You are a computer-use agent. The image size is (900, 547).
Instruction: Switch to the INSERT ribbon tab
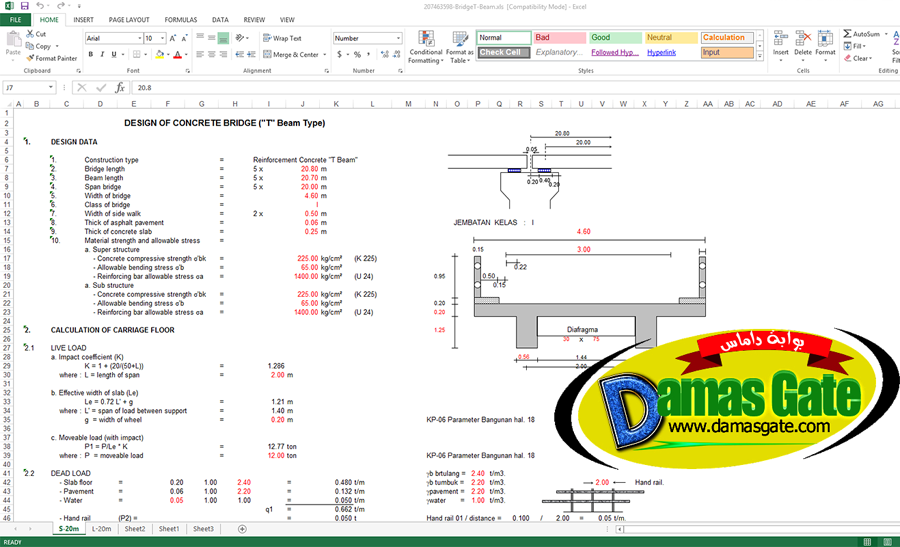point(83,20)
